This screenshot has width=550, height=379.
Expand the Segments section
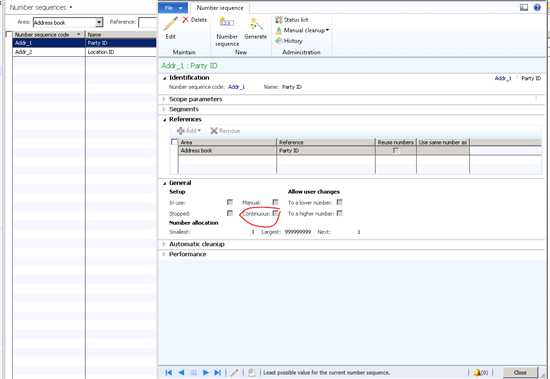164,109
